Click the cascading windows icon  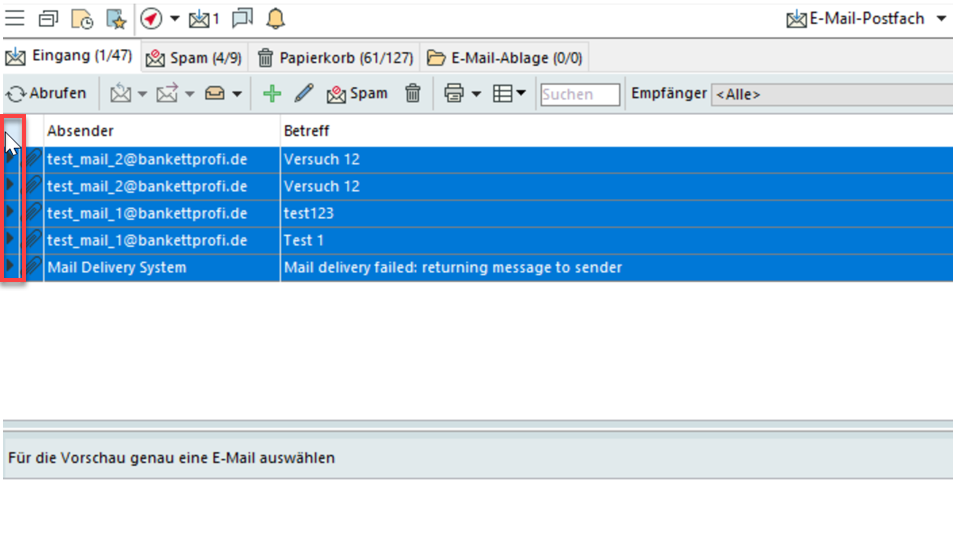(49, 19)
